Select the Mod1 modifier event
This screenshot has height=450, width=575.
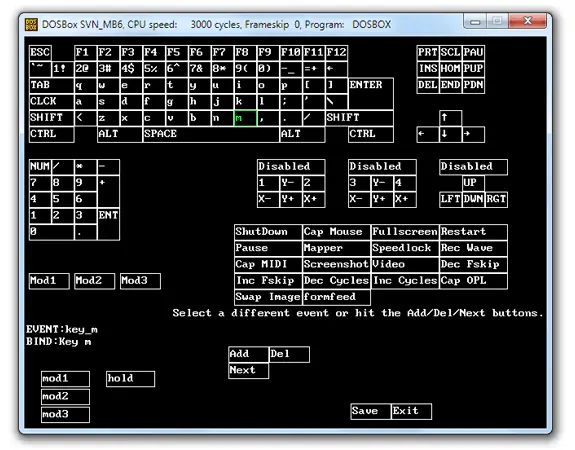point(49,281)
